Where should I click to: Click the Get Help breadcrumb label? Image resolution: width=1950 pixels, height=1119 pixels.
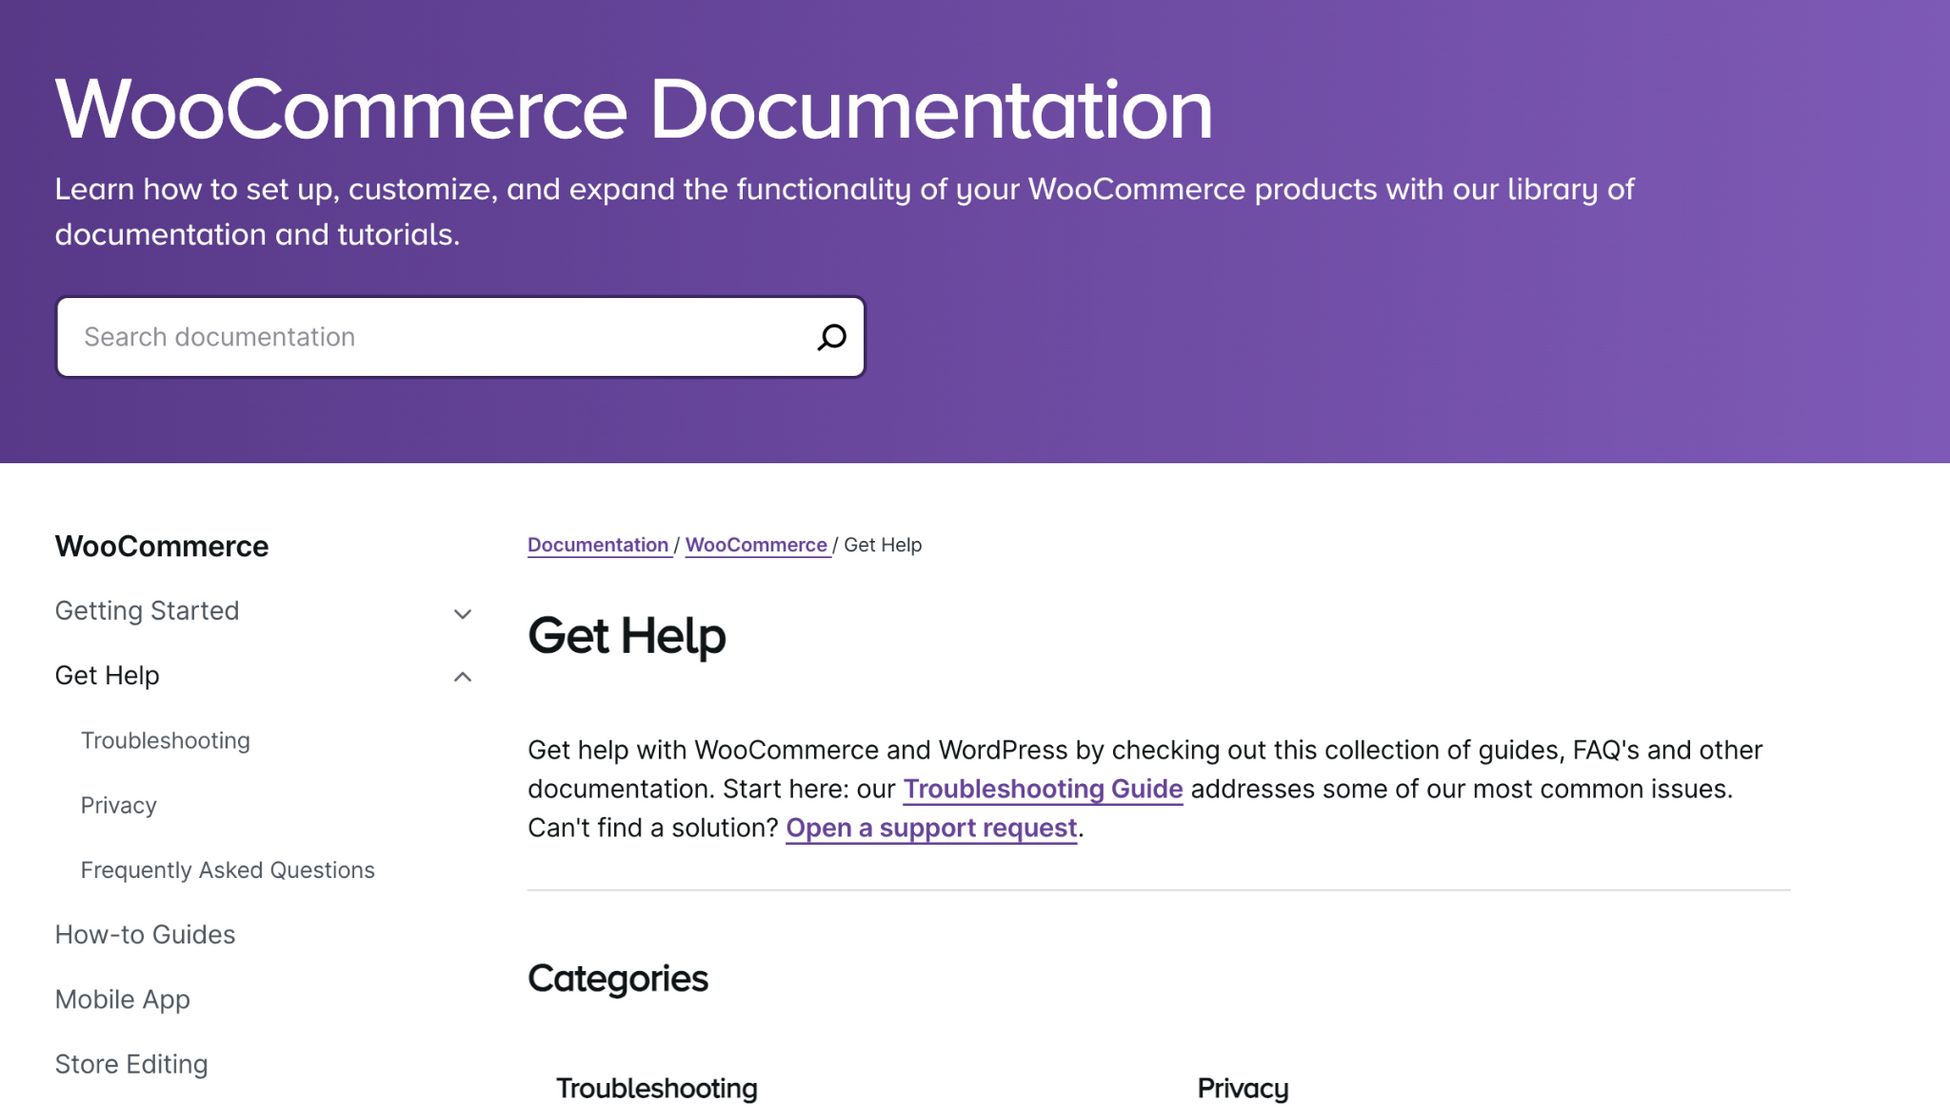click(883, 546)
